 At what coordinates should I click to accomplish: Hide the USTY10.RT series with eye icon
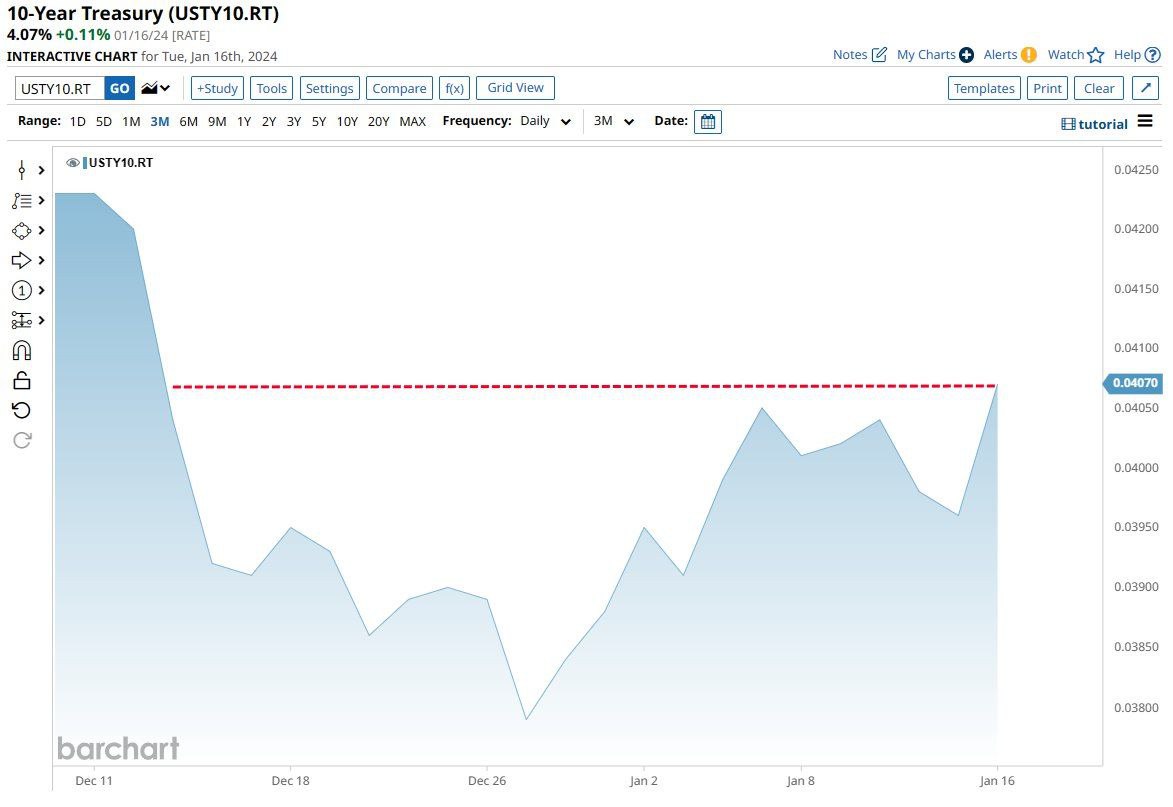coord(72,162)
